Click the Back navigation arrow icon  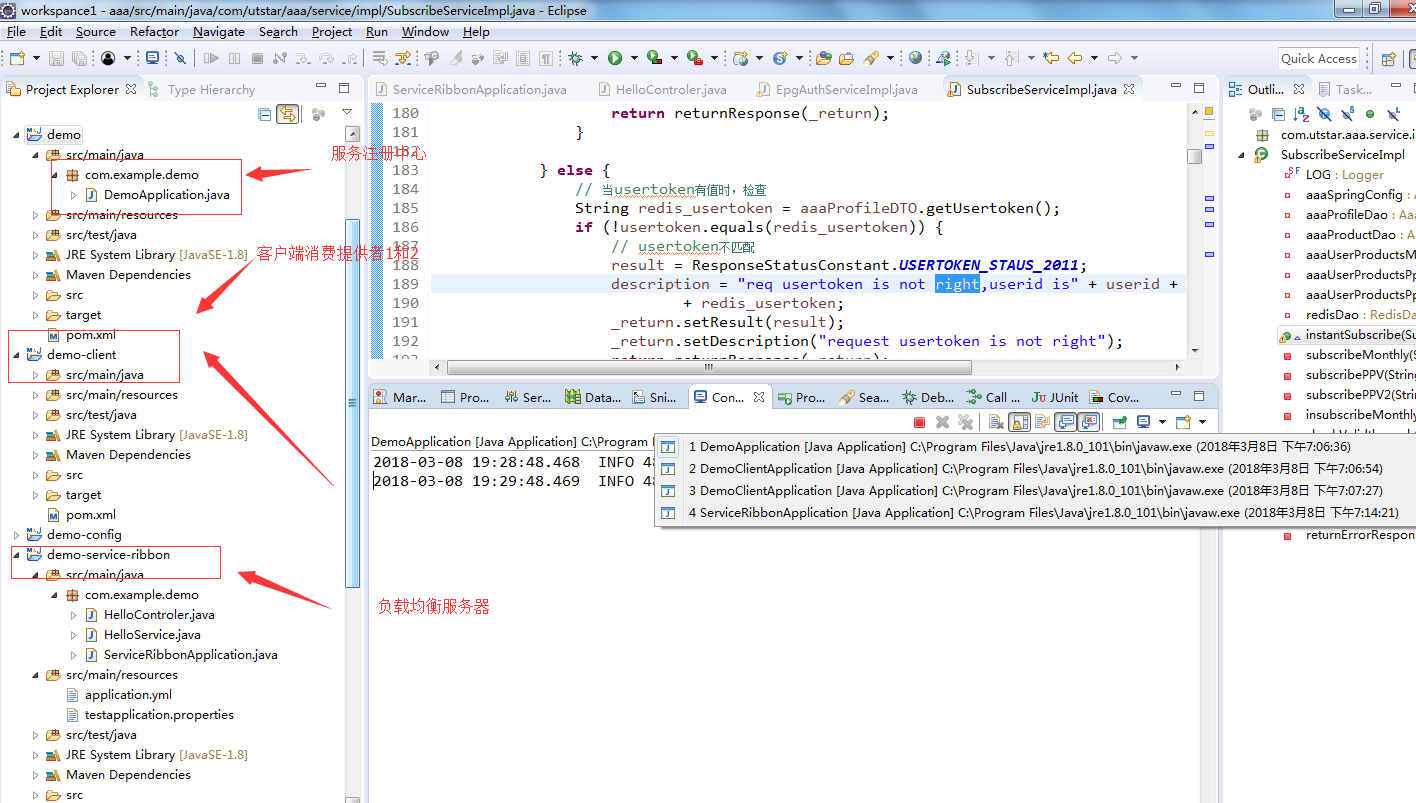pyautogui.click(x=1075, y=58)
